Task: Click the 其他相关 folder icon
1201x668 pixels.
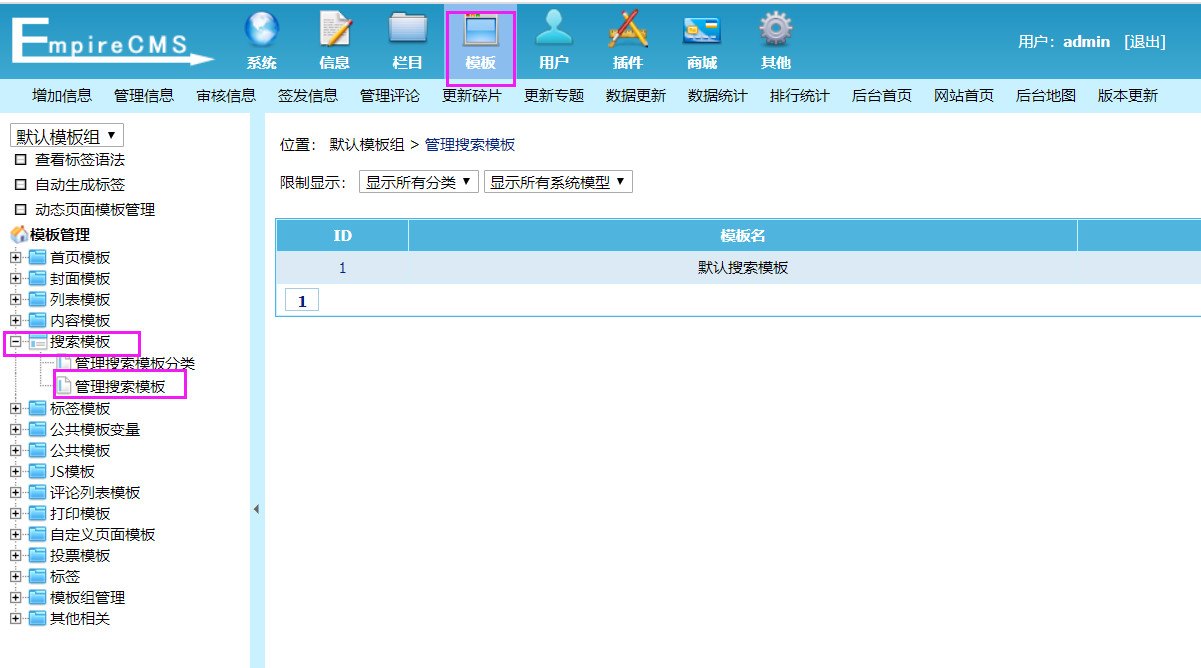Action: coord(37,619)
